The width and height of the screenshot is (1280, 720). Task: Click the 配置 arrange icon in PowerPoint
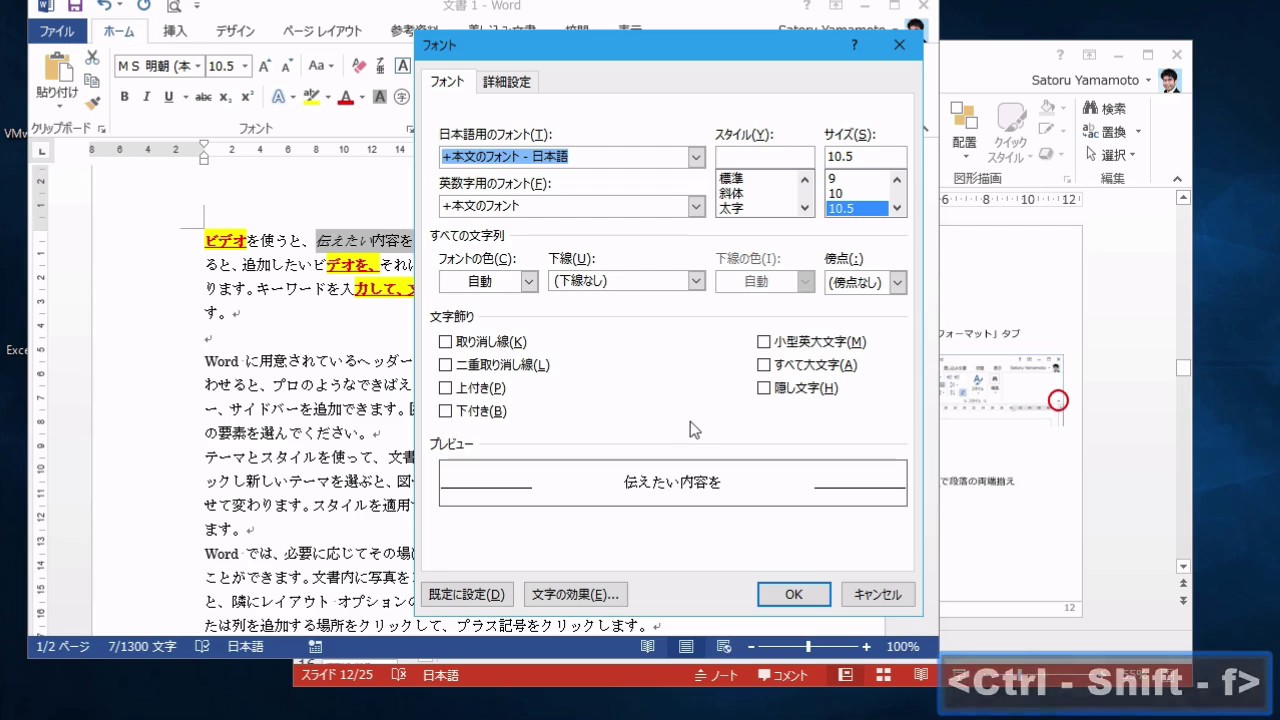964,116
